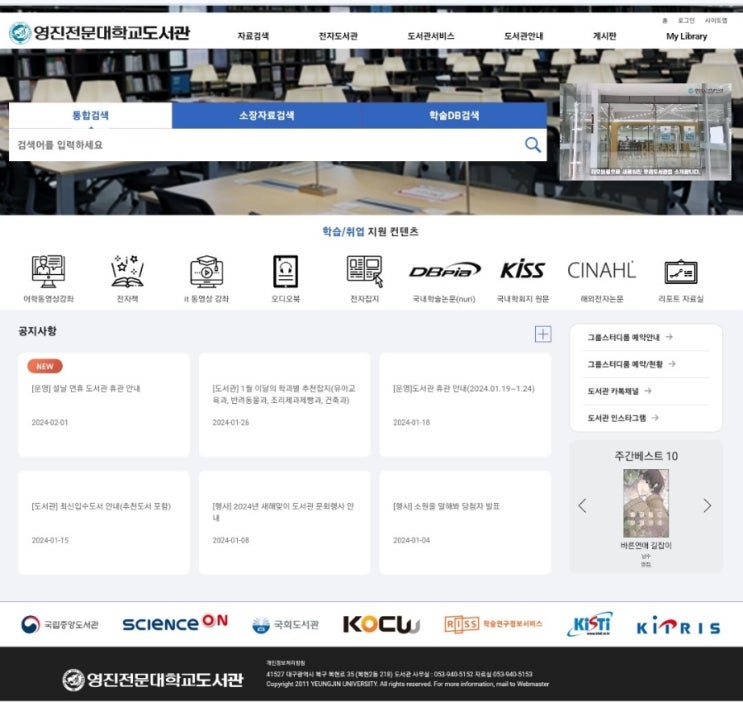This screenshot has height=711, width=743.
Task: Click the 바른연애 길잡이 book cover
Action: tap(646, 503)
